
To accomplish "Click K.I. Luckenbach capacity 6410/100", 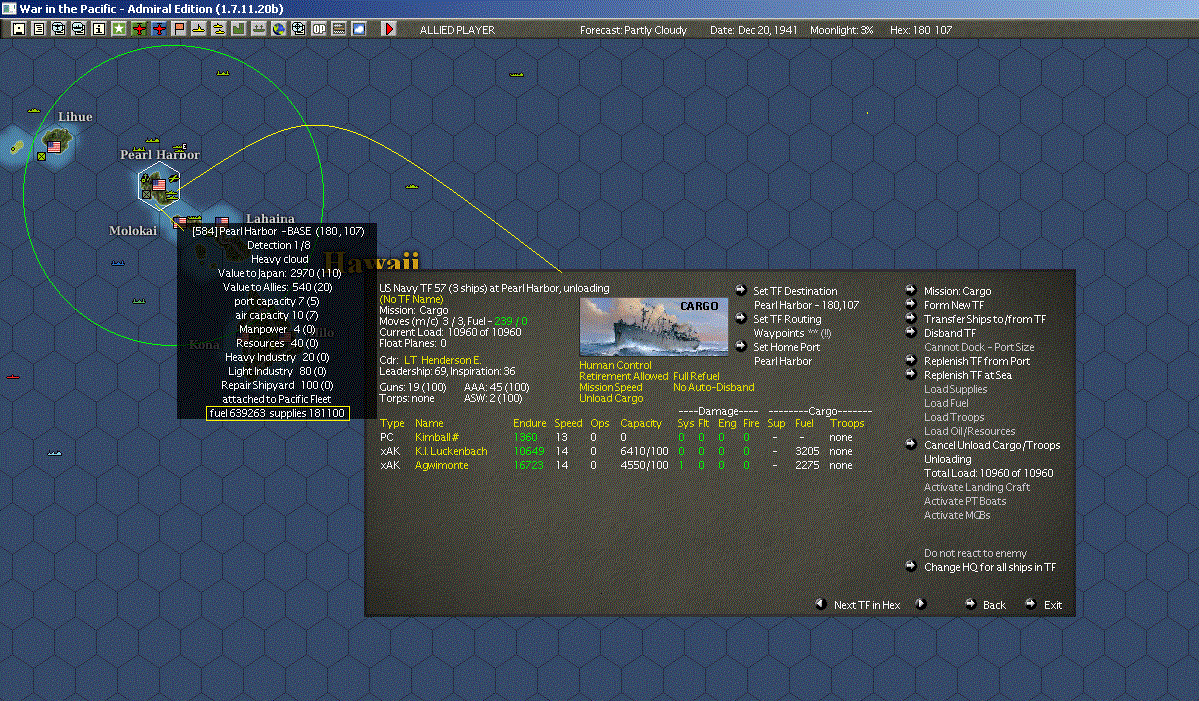I will pos(644,451).
